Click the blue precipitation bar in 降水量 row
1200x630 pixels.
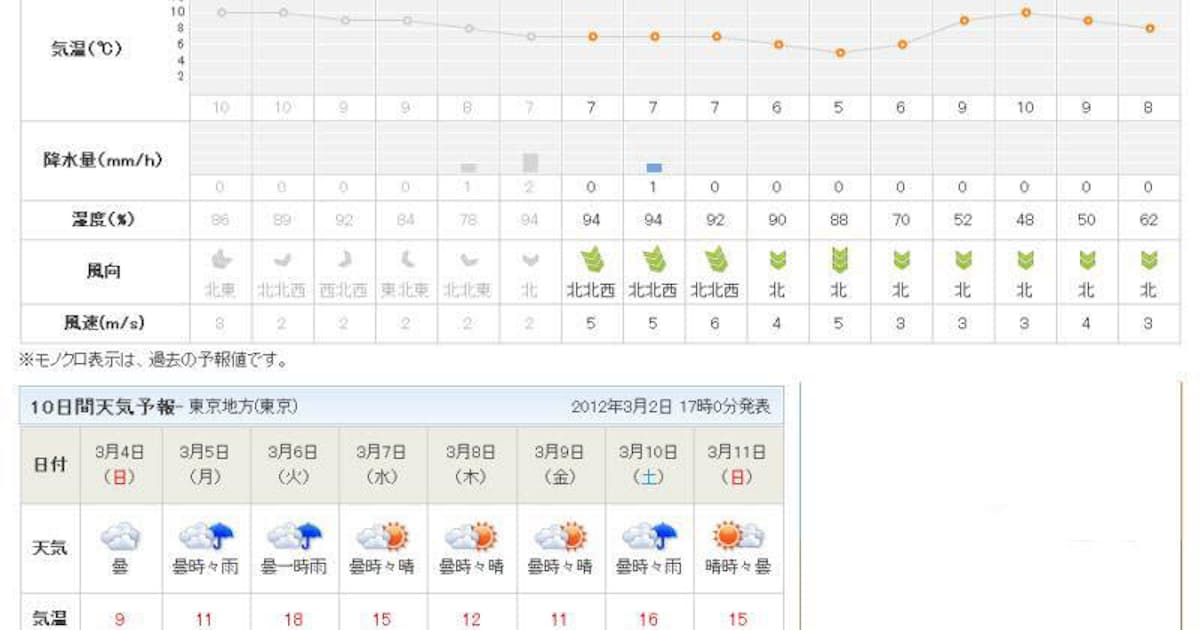pos(654,168)
